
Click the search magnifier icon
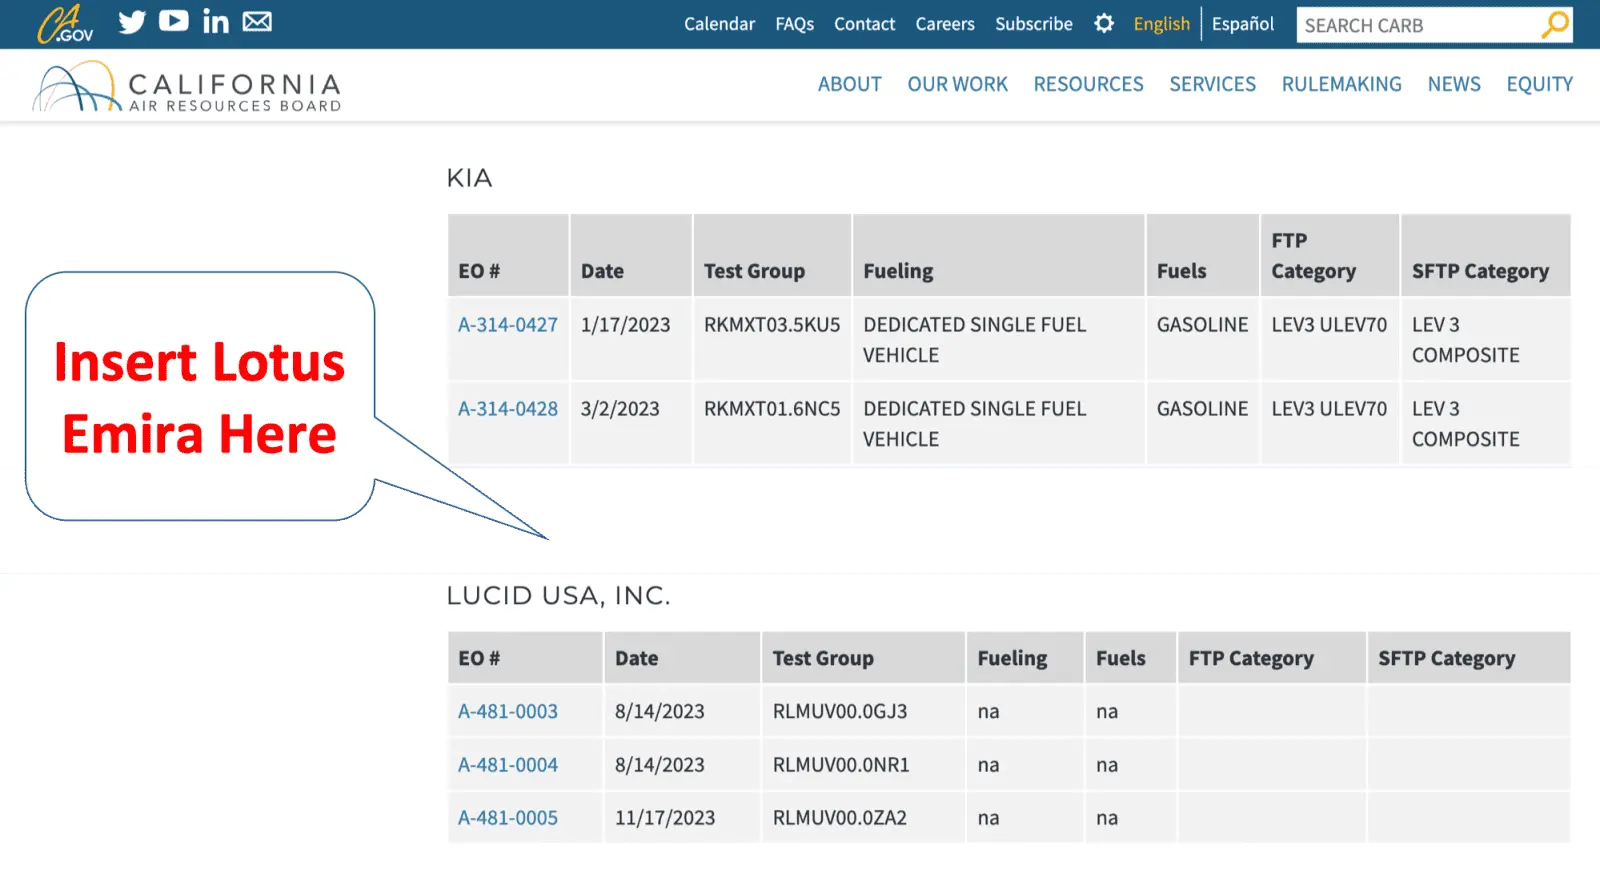[1555, 25]
